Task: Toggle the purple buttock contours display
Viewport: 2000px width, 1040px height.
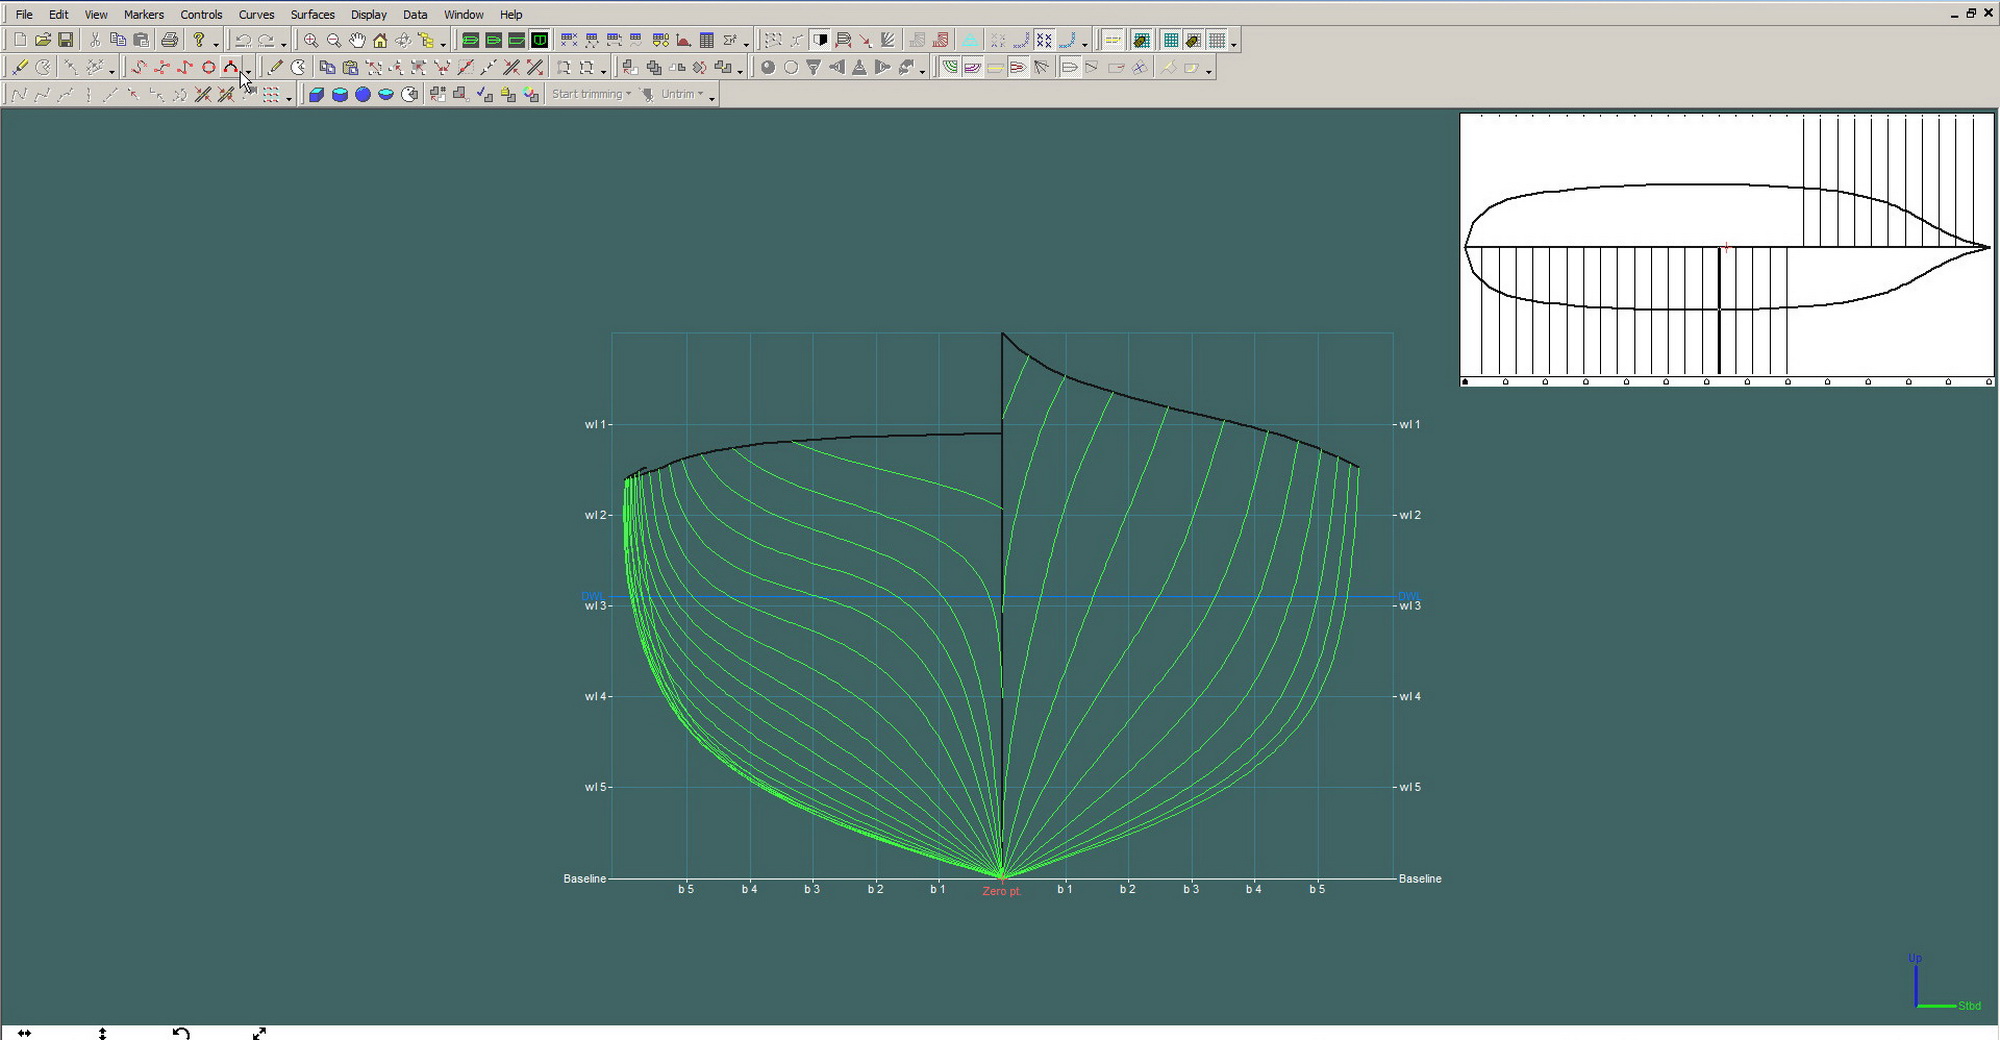Action: point(972,67)
